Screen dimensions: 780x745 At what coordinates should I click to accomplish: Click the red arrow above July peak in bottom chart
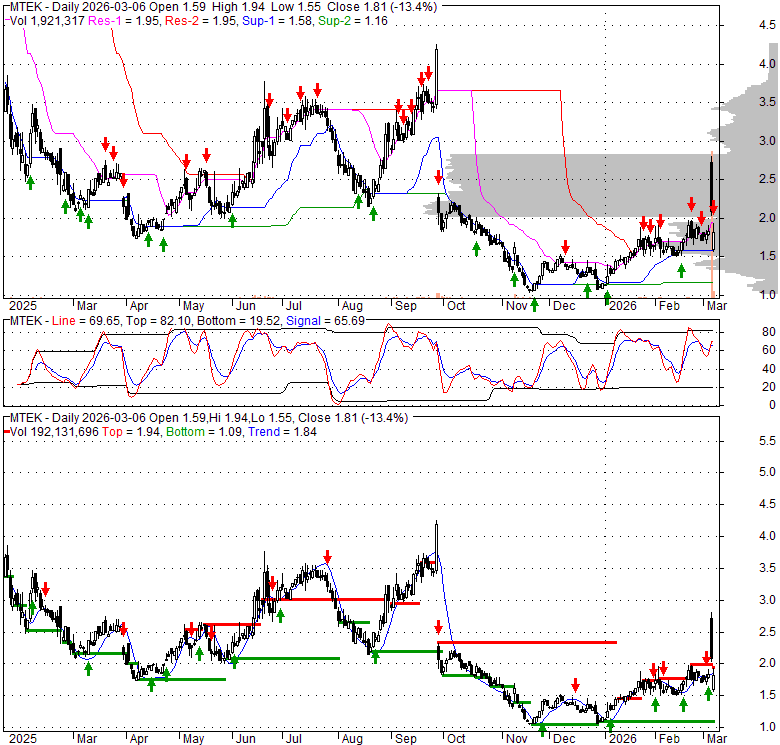coord(327,557)
